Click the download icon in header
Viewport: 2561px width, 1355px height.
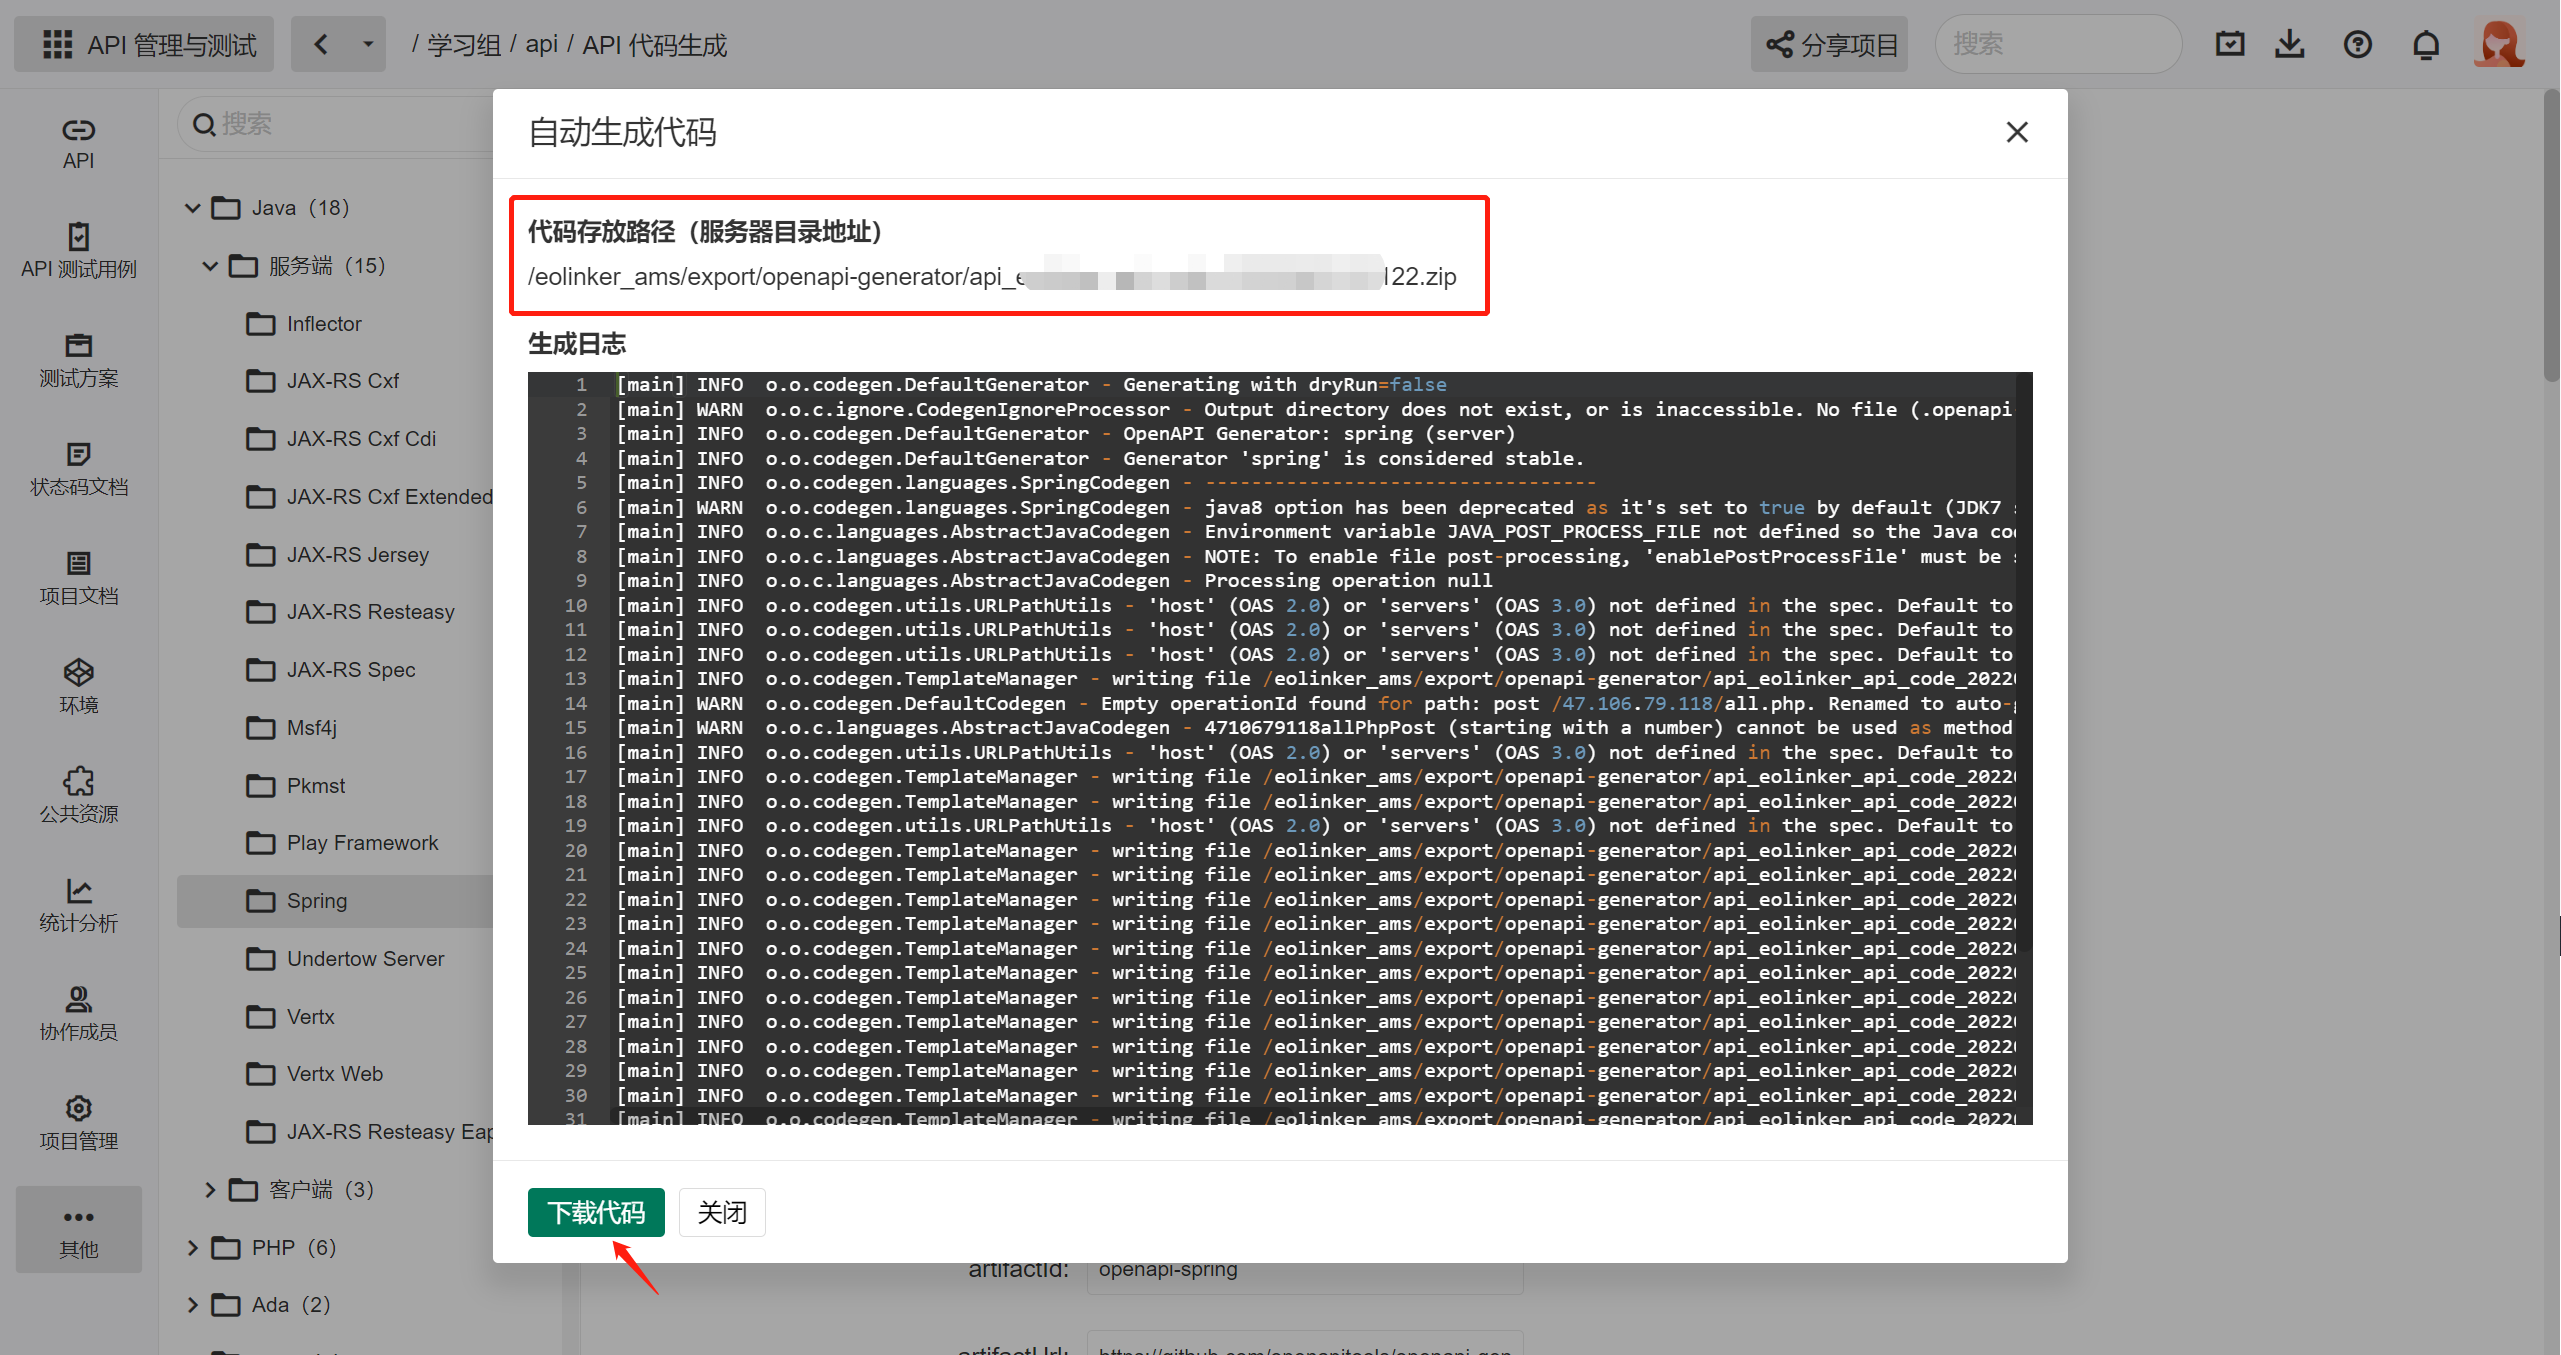pos(2289,45)
